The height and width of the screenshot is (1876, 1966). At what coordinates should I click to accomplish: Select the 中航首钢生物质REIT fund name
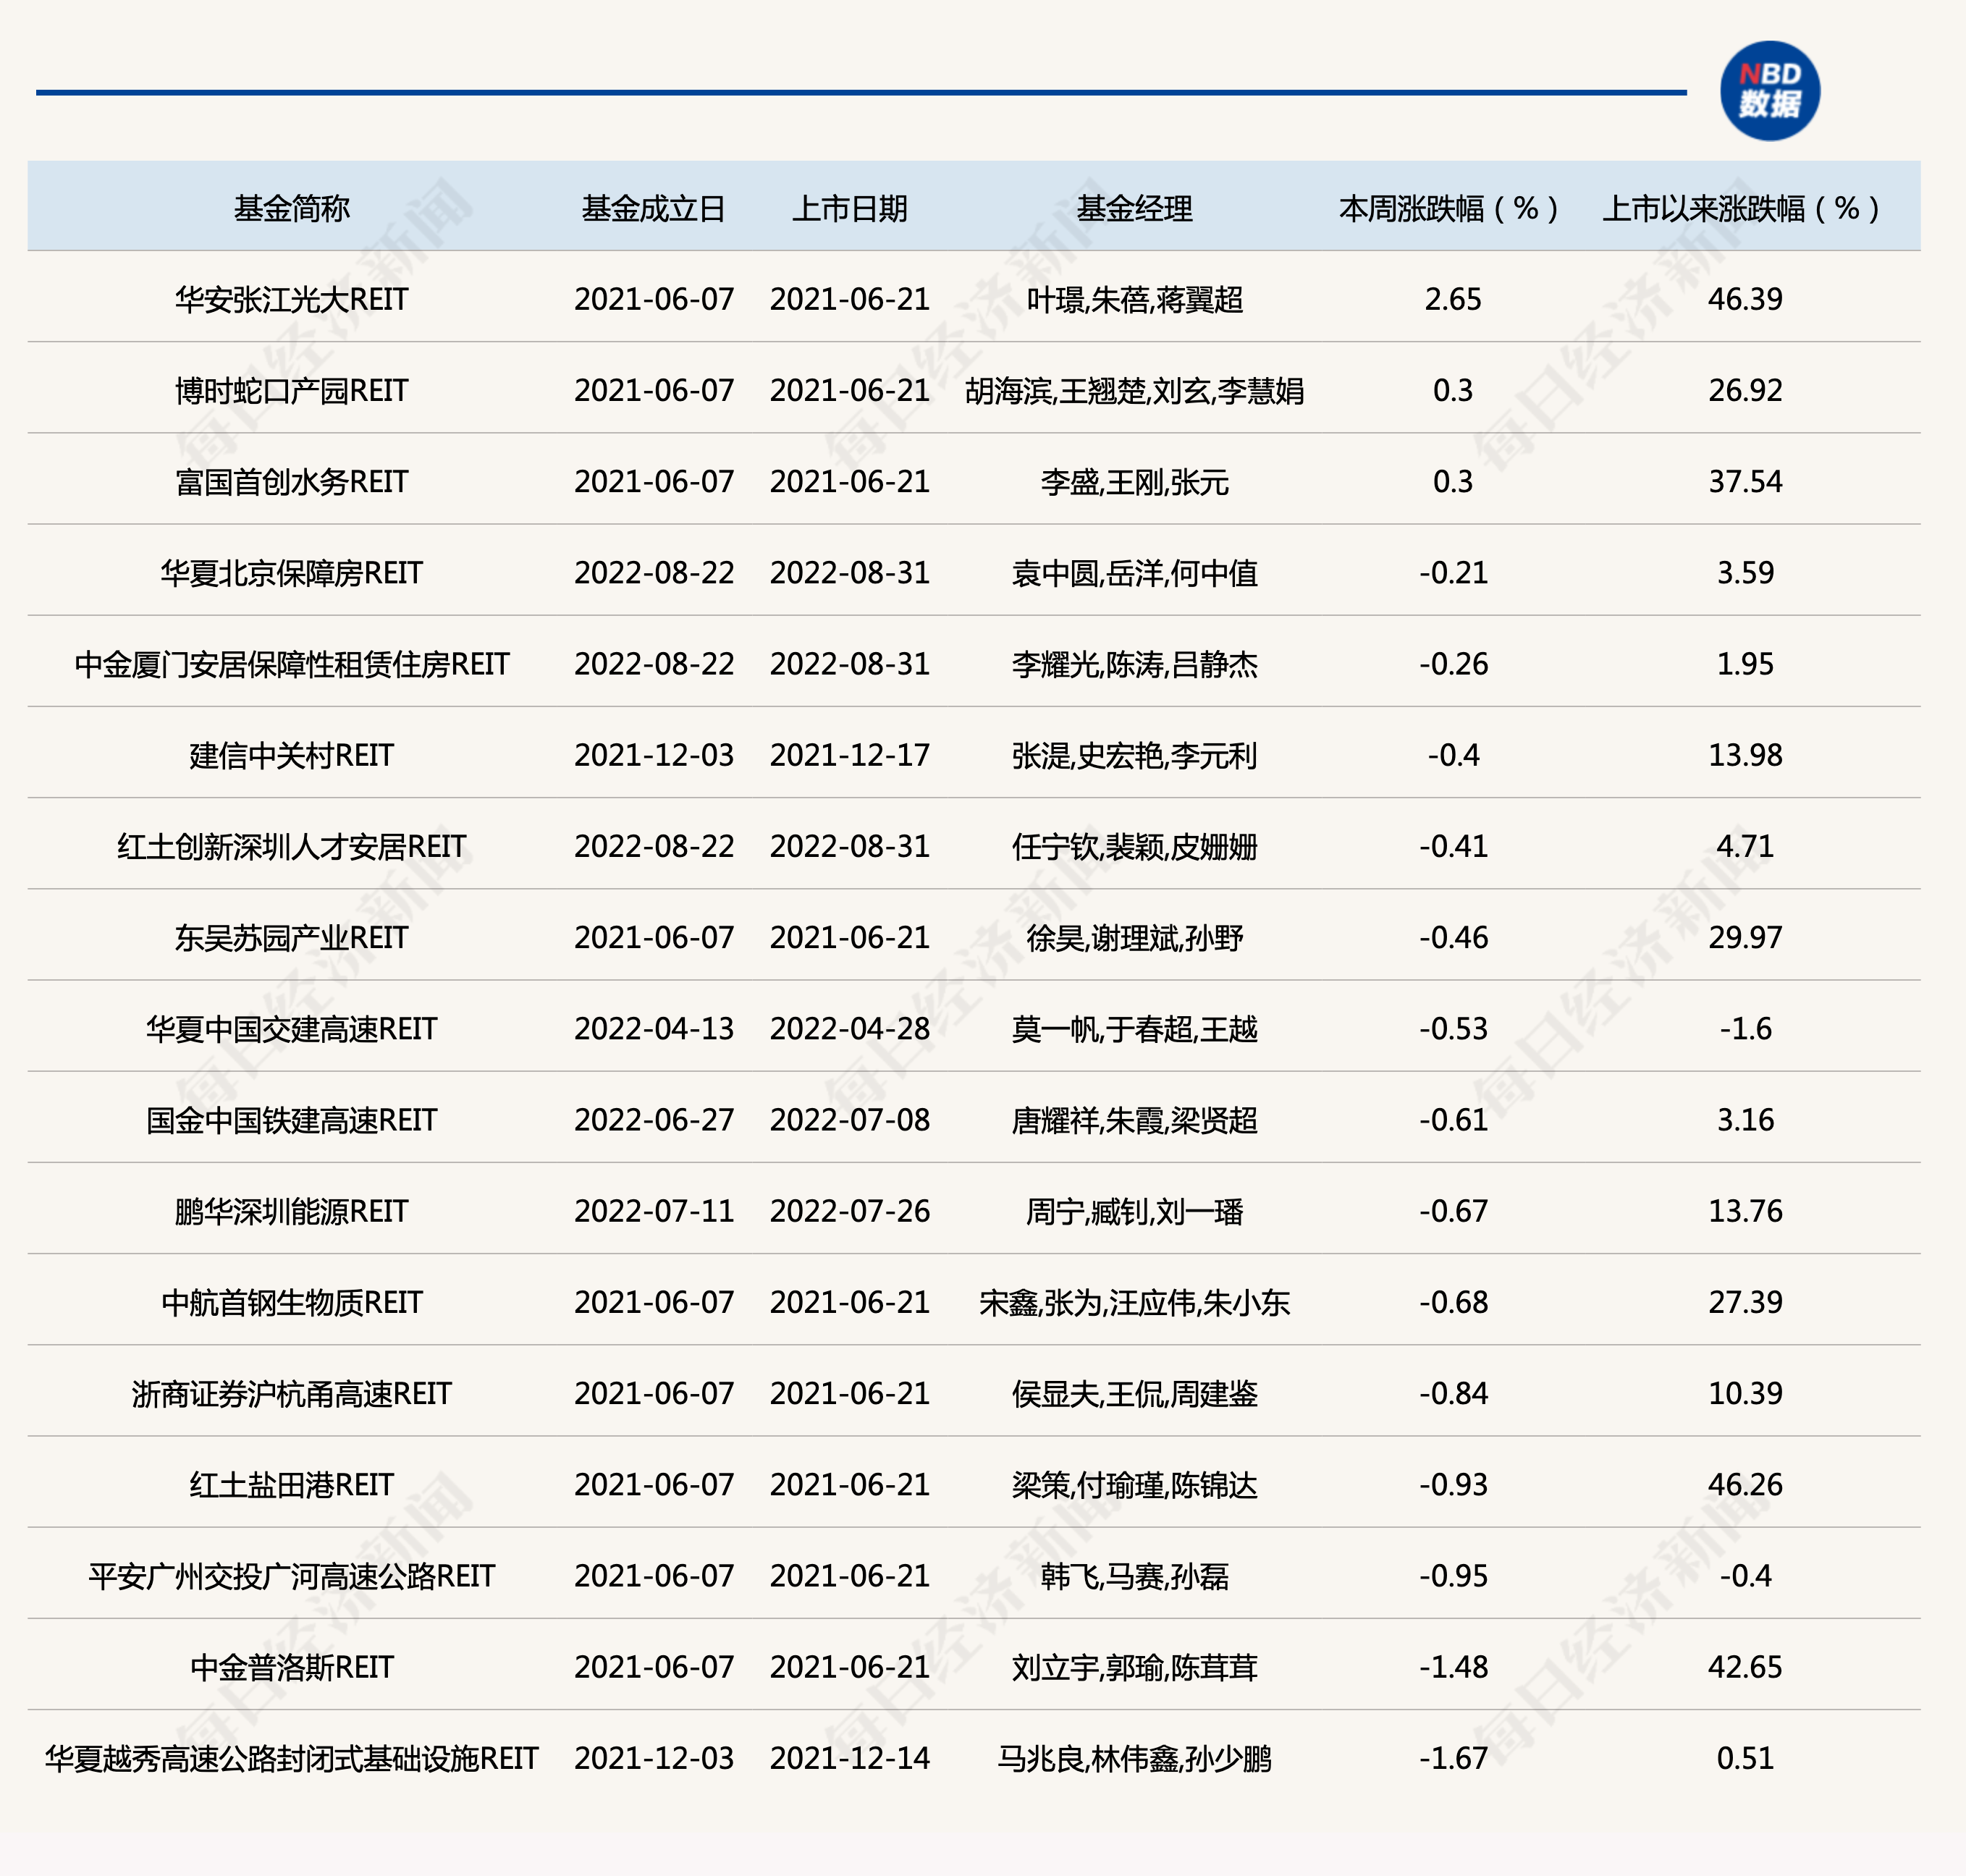[x=291, y=1302]
